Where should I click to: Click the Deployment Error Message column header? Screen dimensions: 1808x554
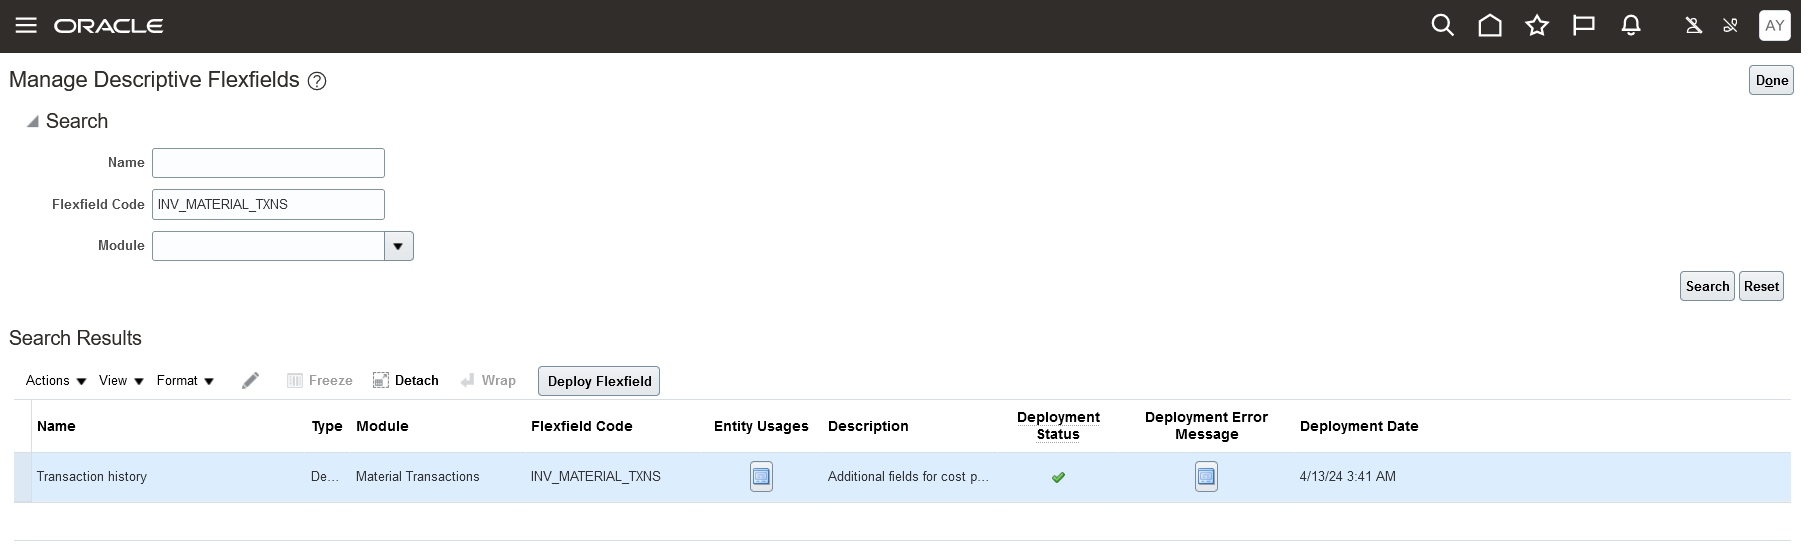pos(1206,426)
